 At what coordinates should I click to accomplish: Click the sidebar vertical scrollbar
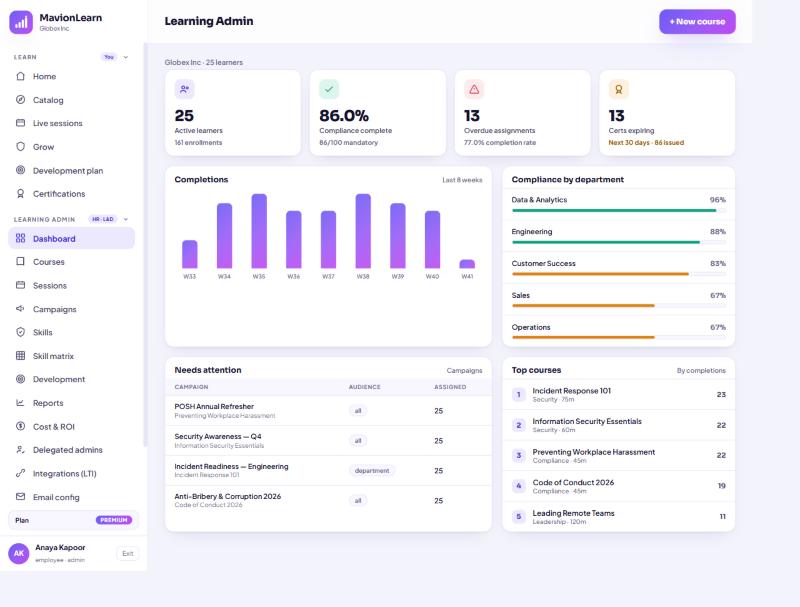pos(145,245)
